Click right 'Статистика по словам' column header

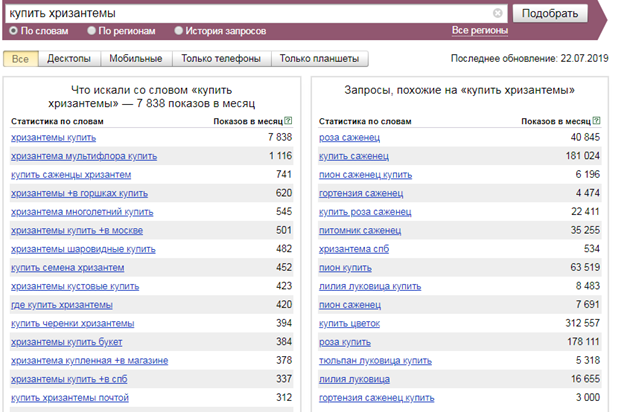tap(365, 121)
